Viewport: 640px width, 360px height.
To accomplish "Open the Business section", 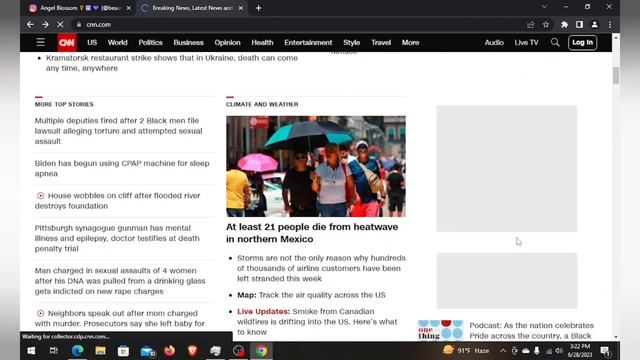I will coord(189,42).
